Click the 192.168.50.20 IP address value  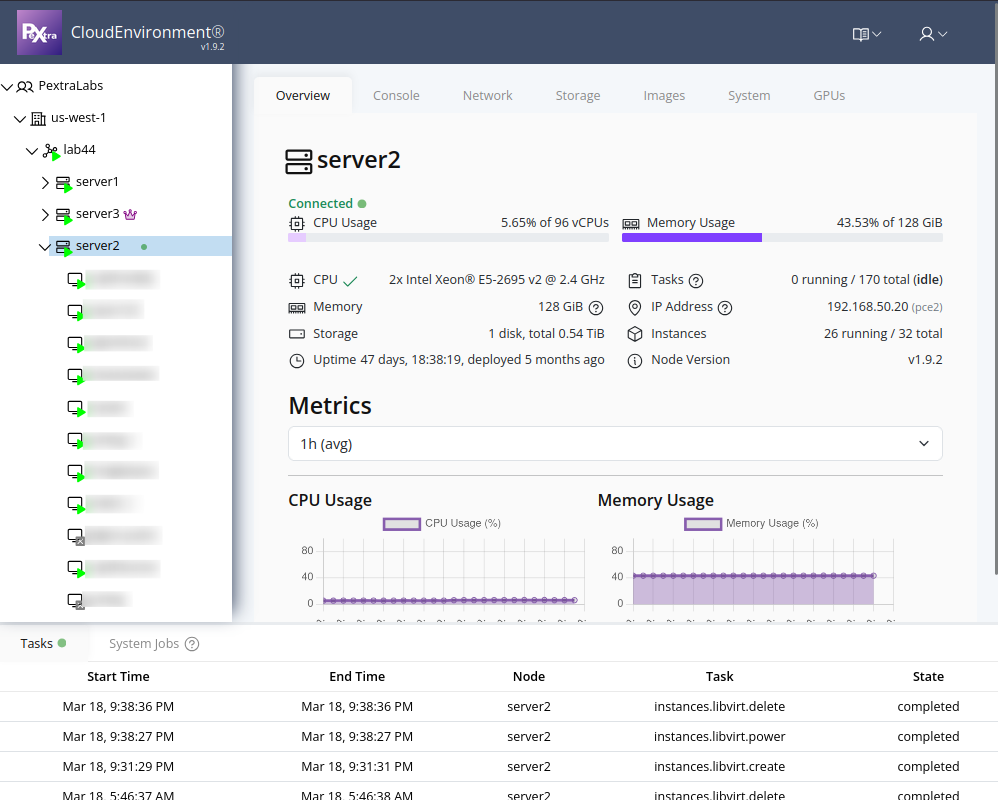pos(868,307)
